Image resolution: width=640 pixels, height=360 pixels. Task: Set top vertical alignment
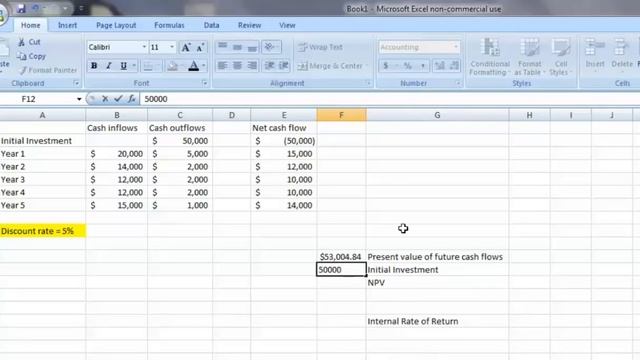(222, 47)
